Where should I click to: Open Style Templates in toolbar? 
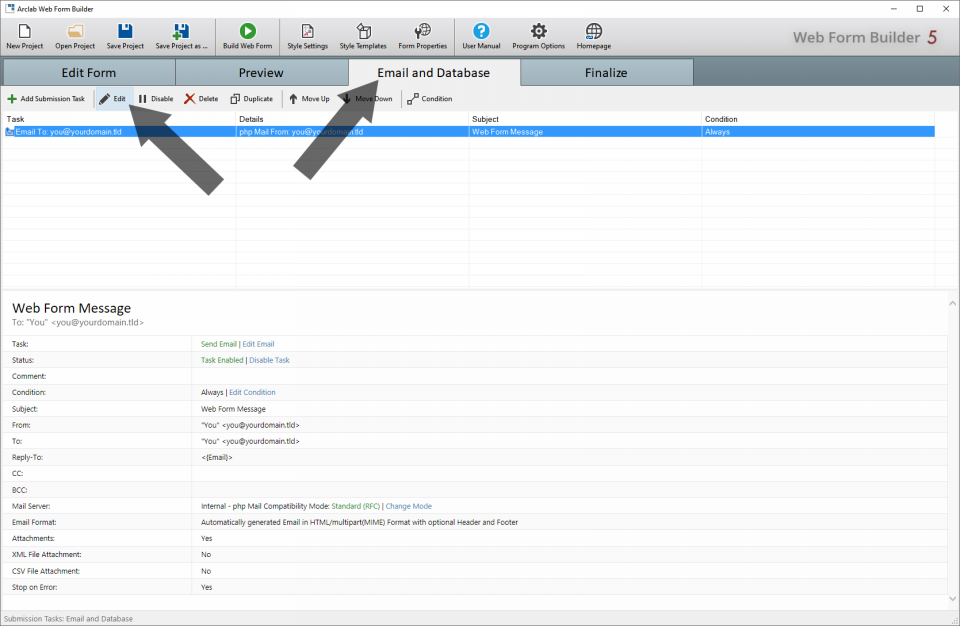363,32
